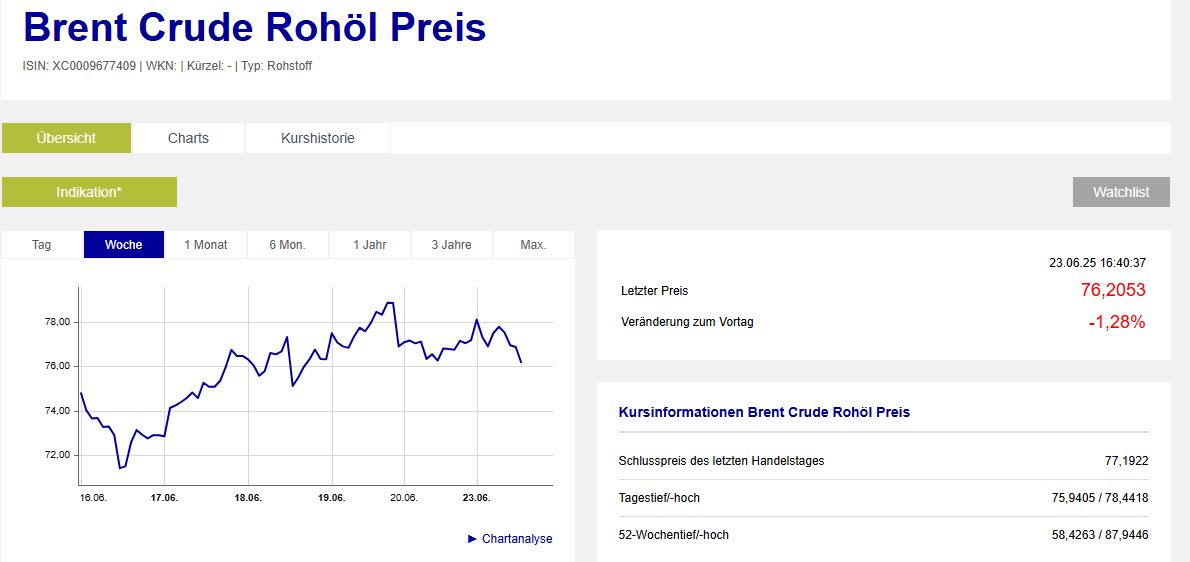The width and height of the screenshot is (1190, 562).
Task: Click the 20.06. date marker on chart
Action: click(x=403, y=497)
